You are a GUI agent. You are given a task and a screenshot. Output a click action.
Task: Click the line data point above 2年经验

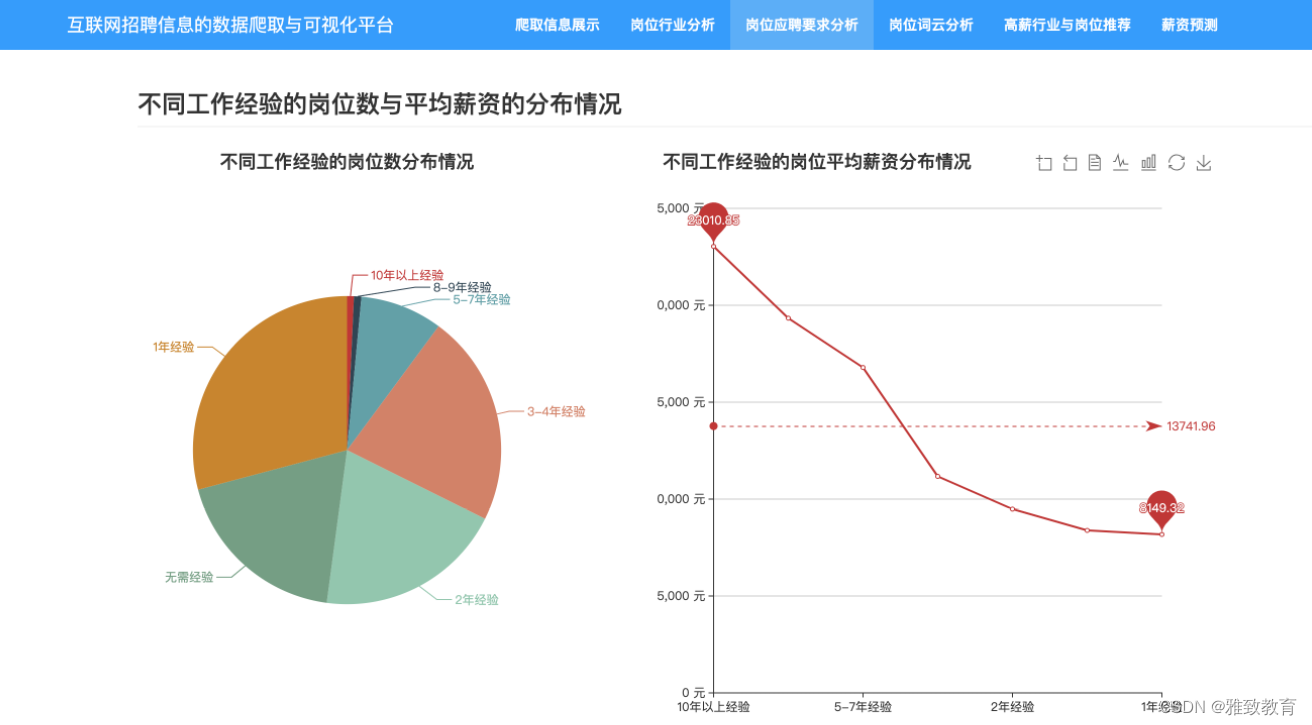click(x=1012, y=509)
